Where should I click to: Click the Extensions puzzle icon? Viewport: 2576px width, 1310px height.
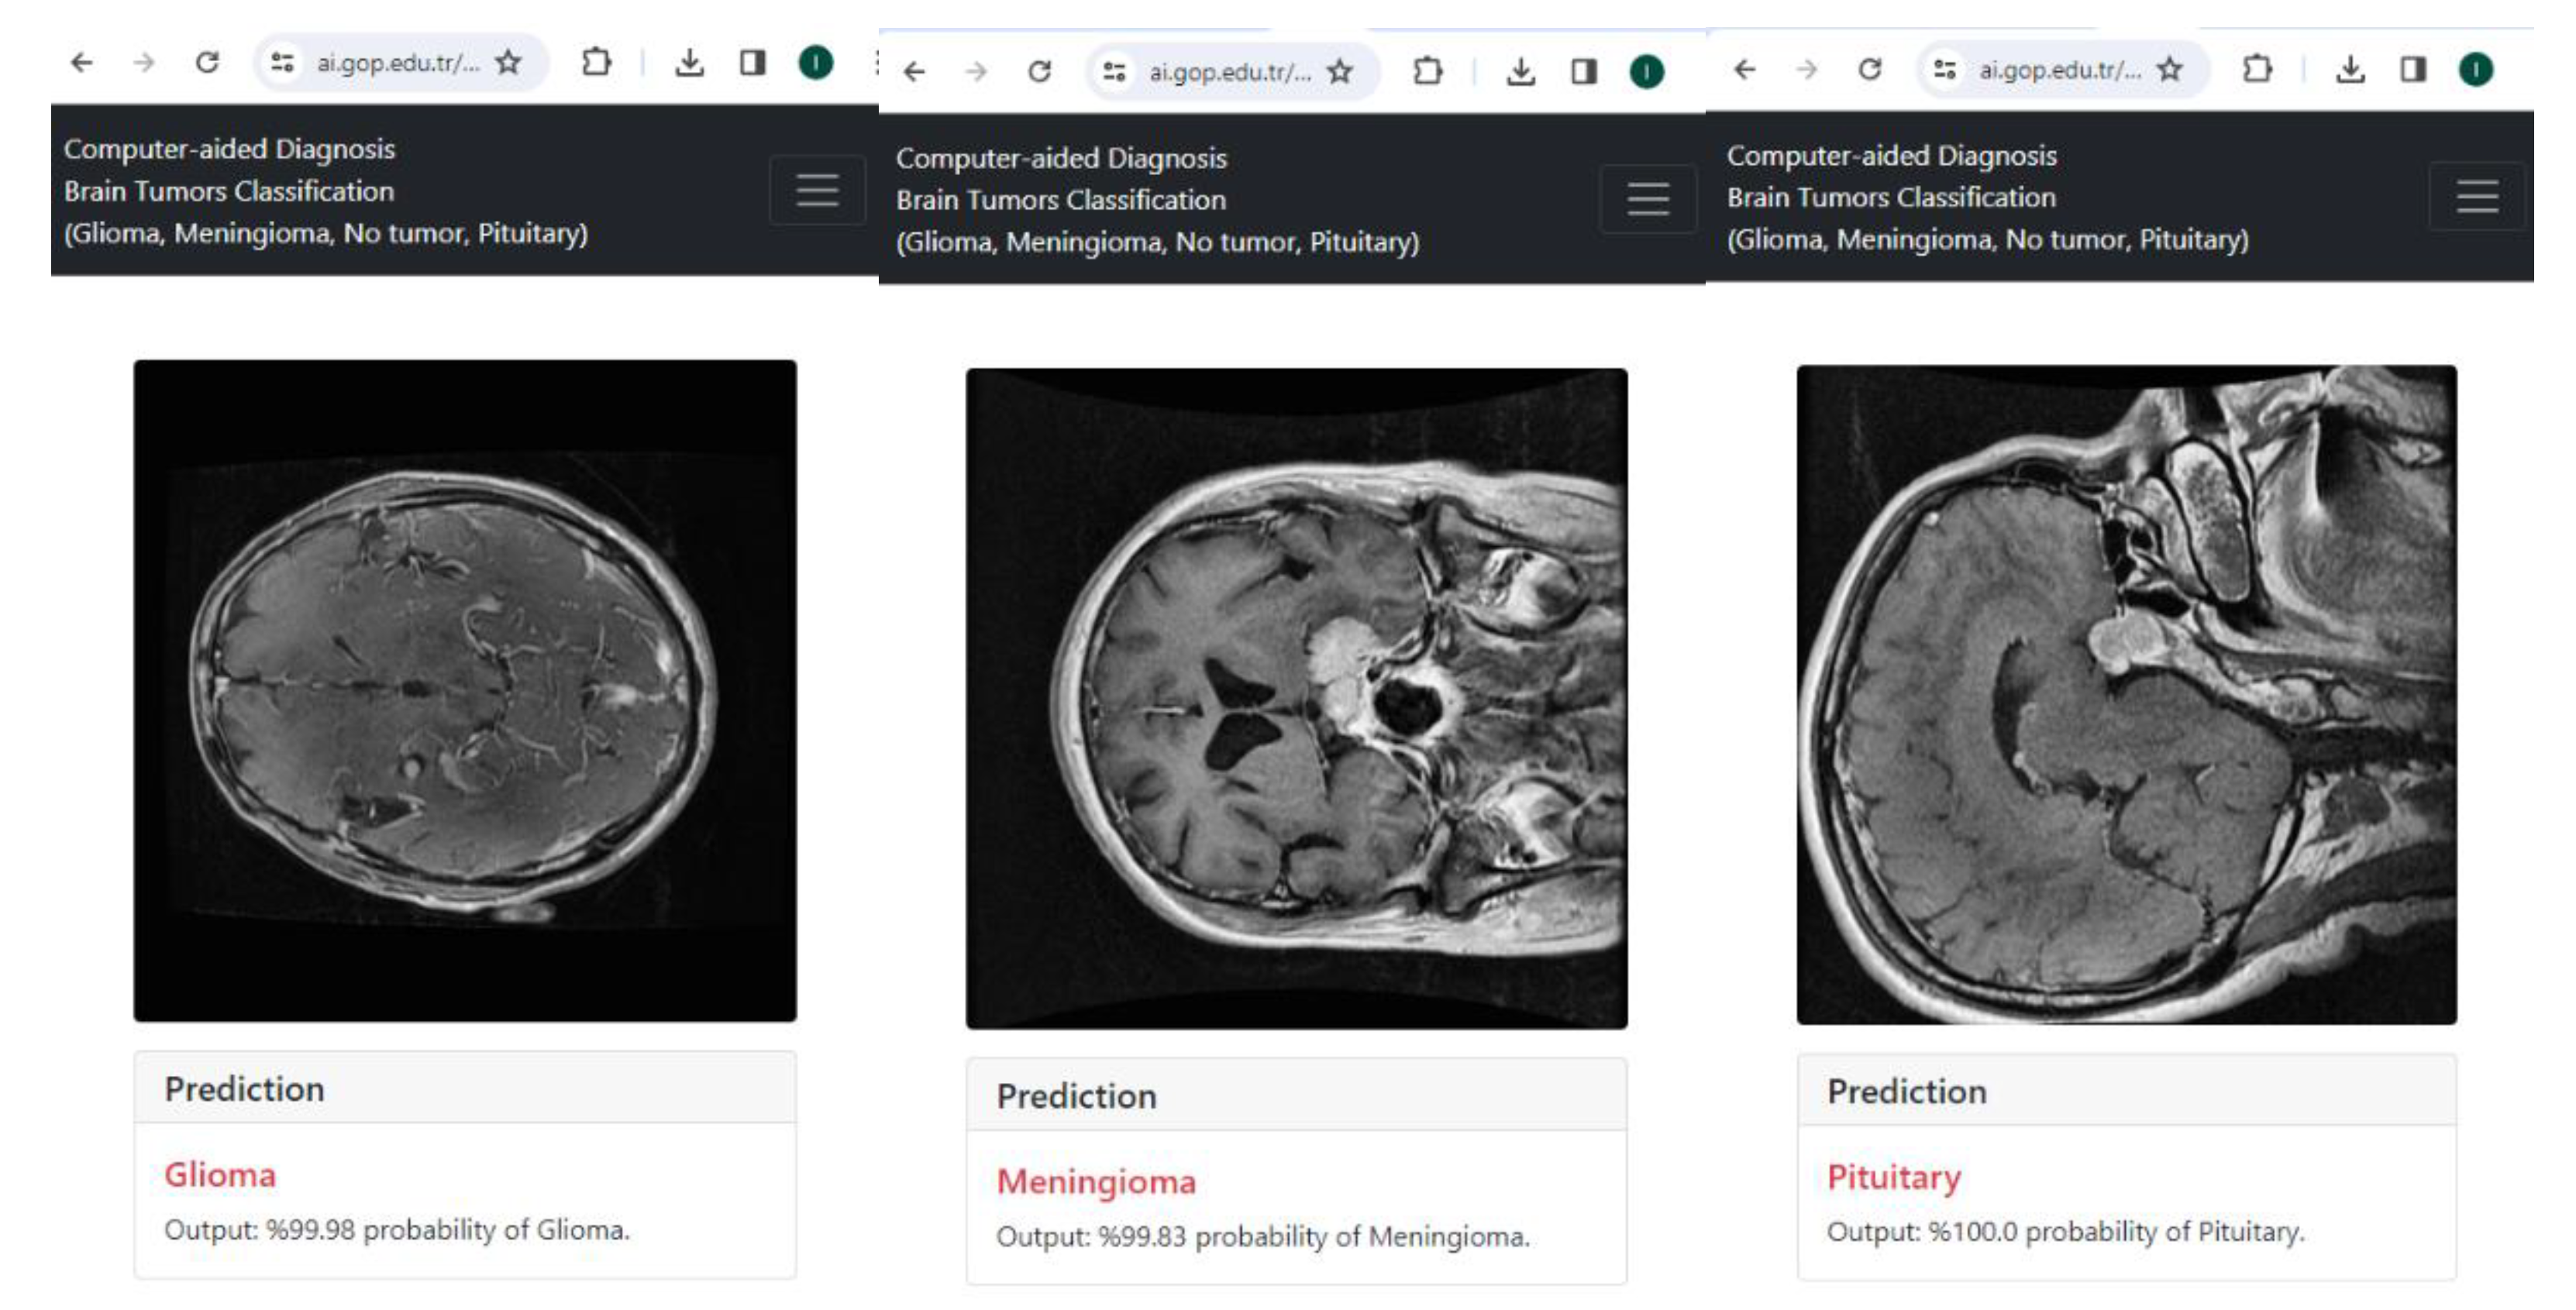pyautogui.click(x=598, y=62)
